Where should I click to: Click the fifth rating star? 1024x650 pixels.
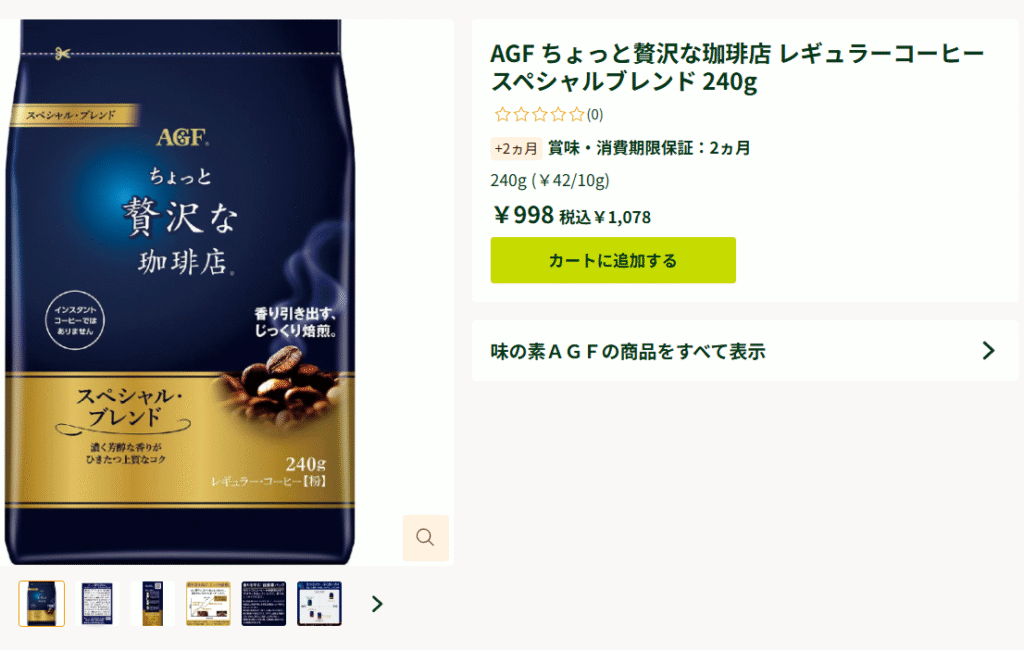pyautogui.click(x=576, y=115)
